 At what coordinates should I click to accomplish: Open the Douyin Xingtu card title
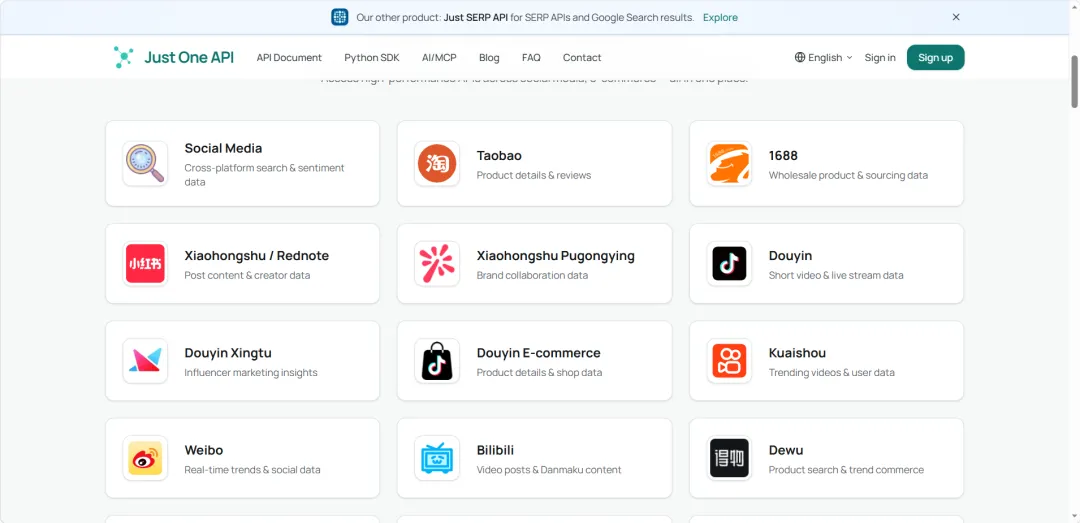228,353
